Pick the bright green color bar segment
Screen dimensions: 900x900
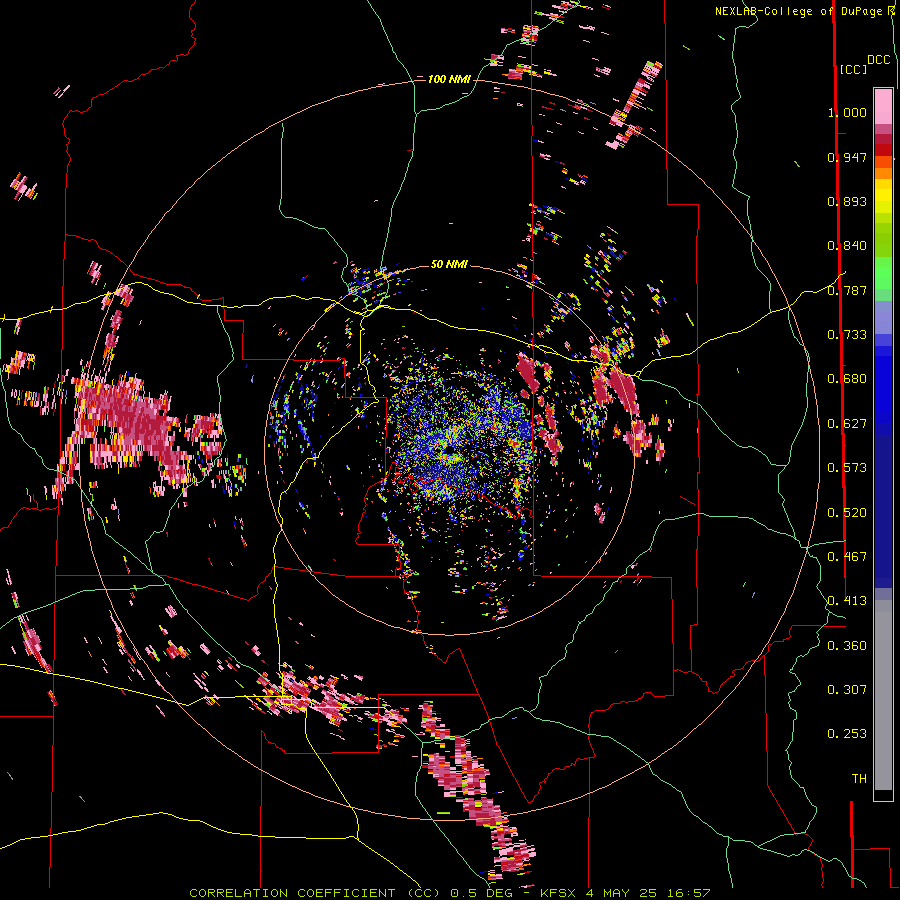coord(883,273)
